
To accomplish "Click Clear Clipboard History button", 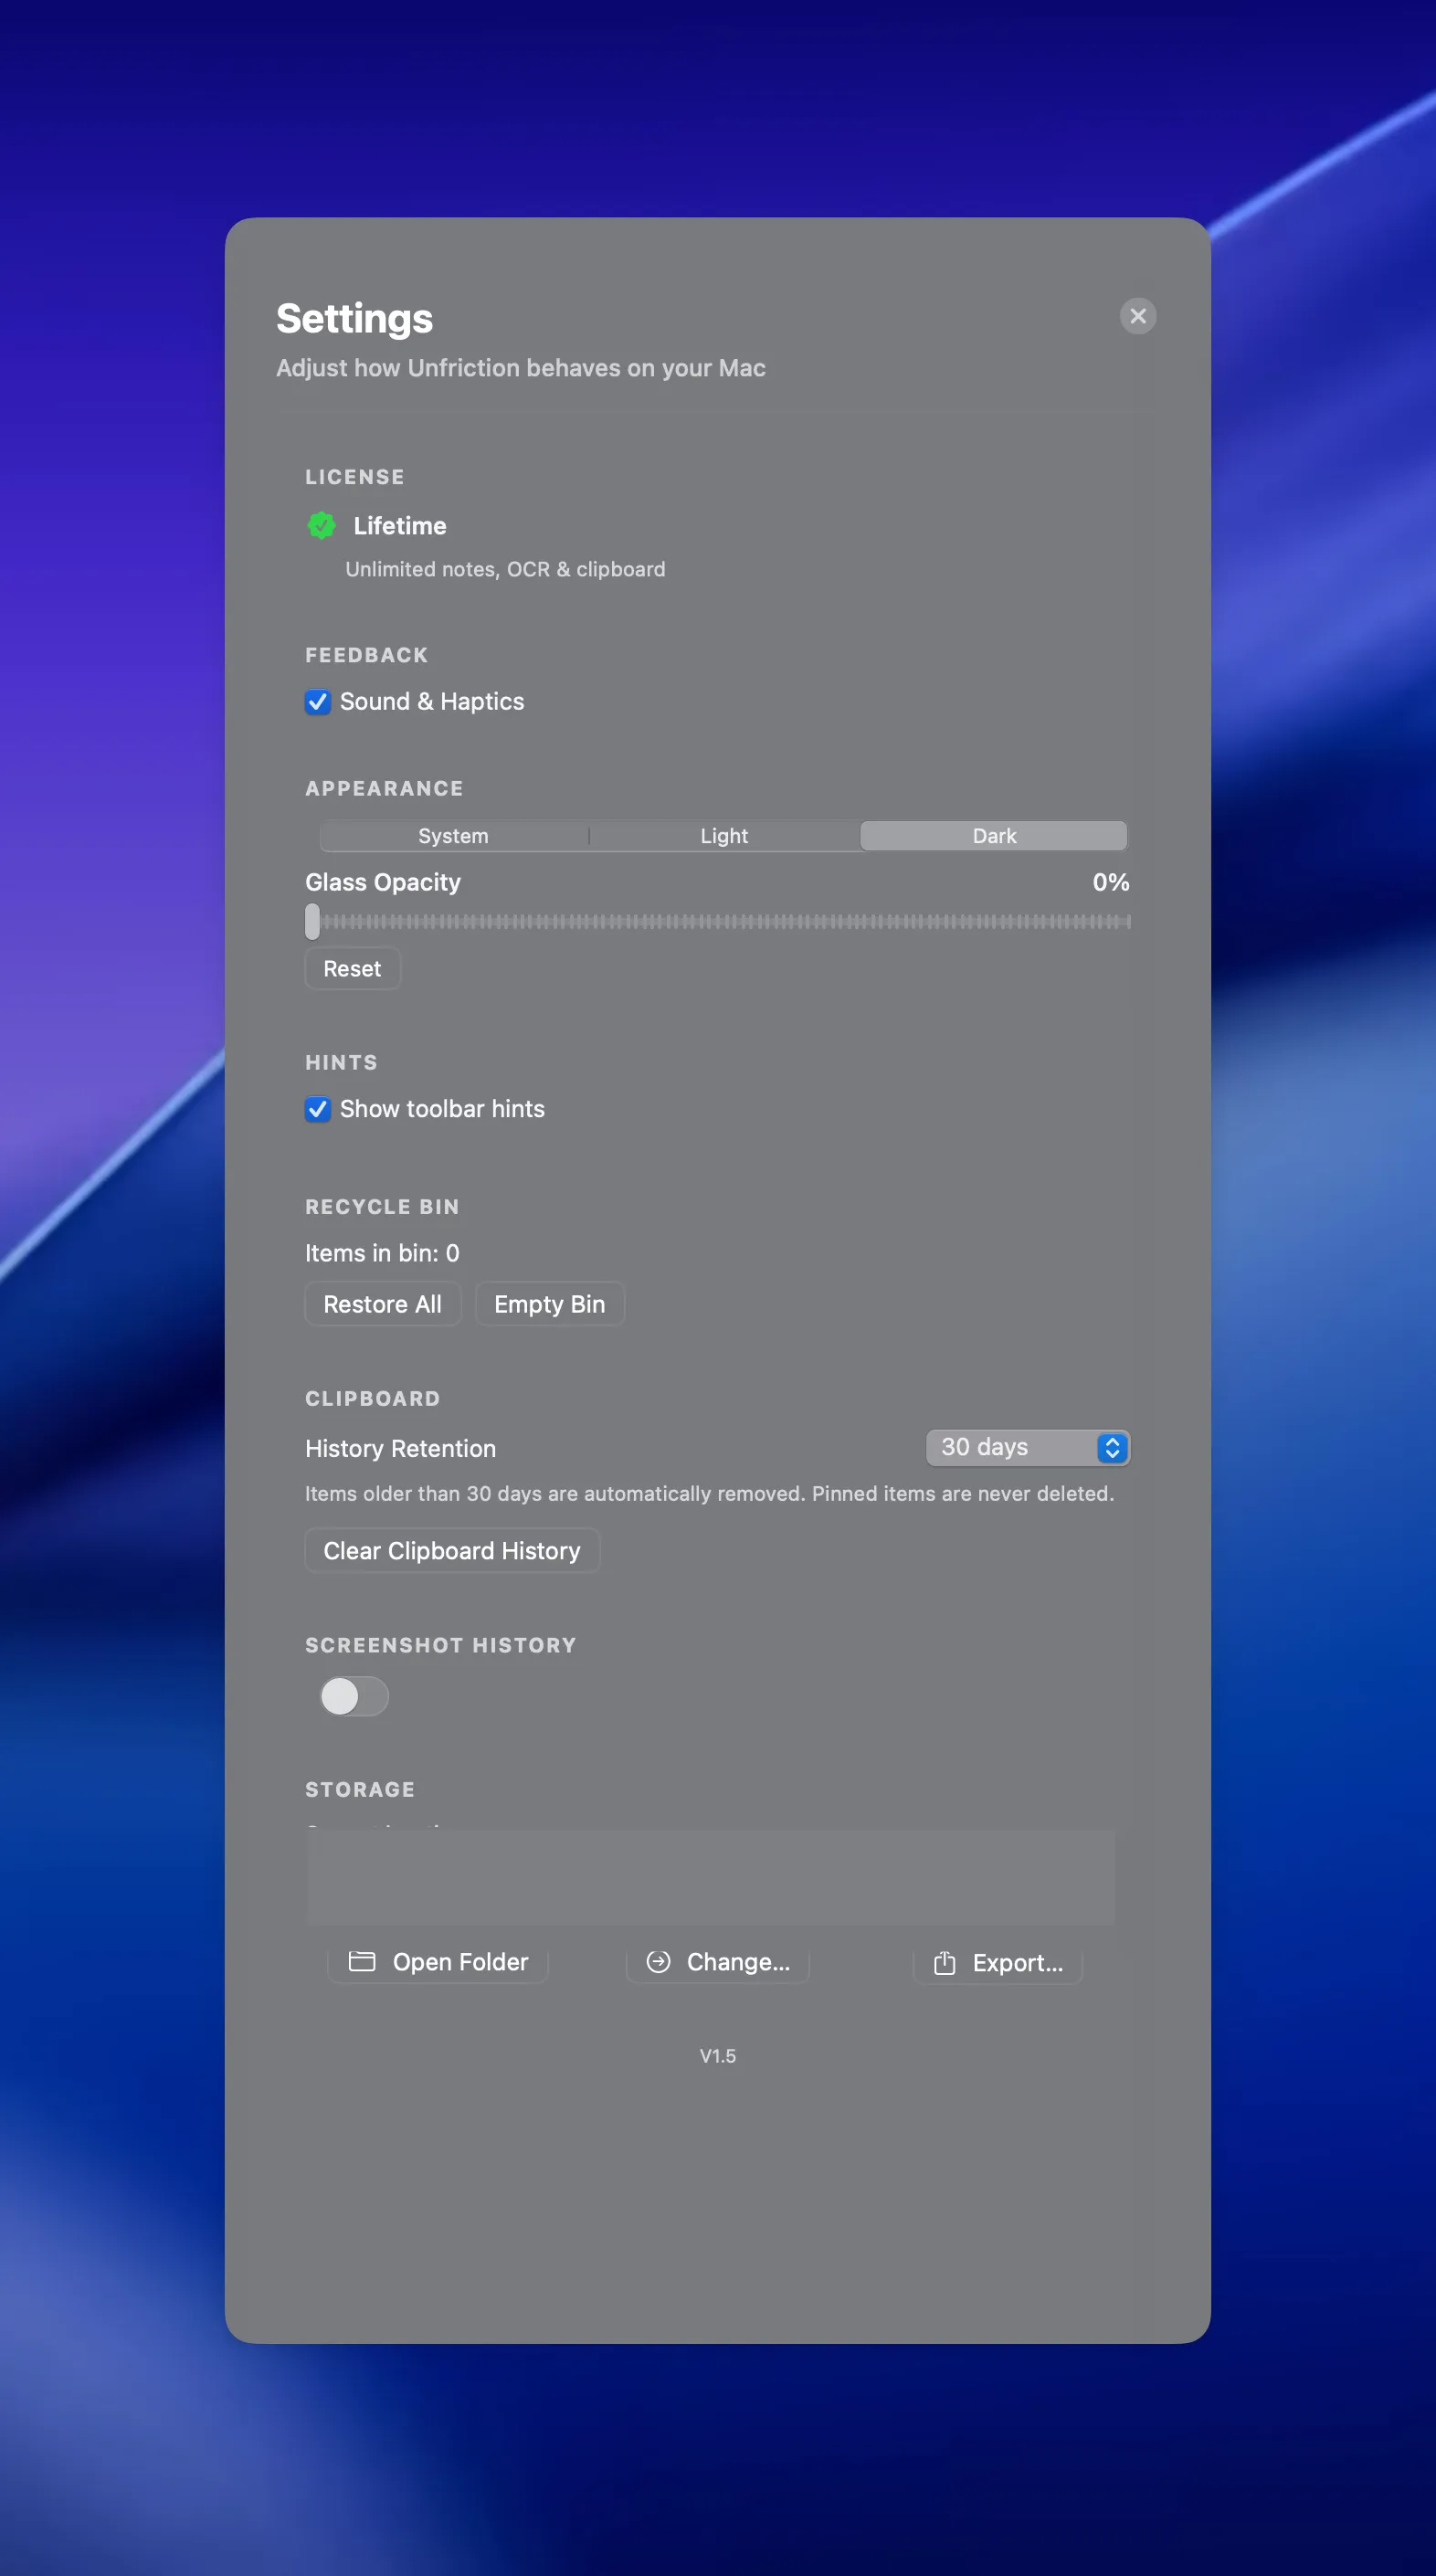I will (x=452, y=1551).
